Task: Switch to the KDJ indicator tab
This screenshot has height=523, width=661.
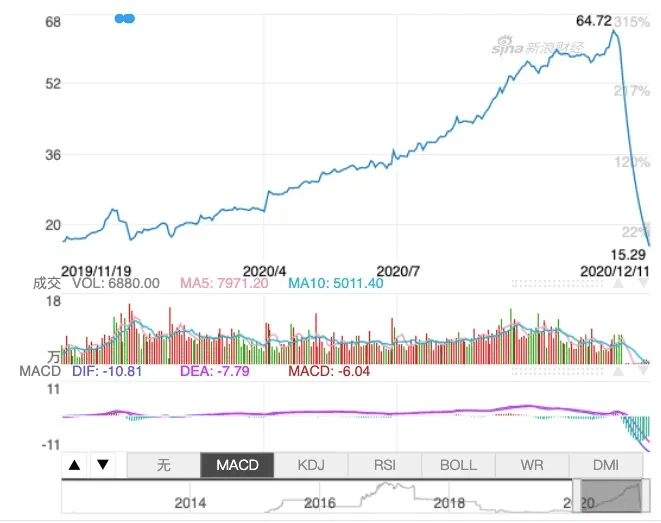Action: pyautogui.click(x=311, y=465)
